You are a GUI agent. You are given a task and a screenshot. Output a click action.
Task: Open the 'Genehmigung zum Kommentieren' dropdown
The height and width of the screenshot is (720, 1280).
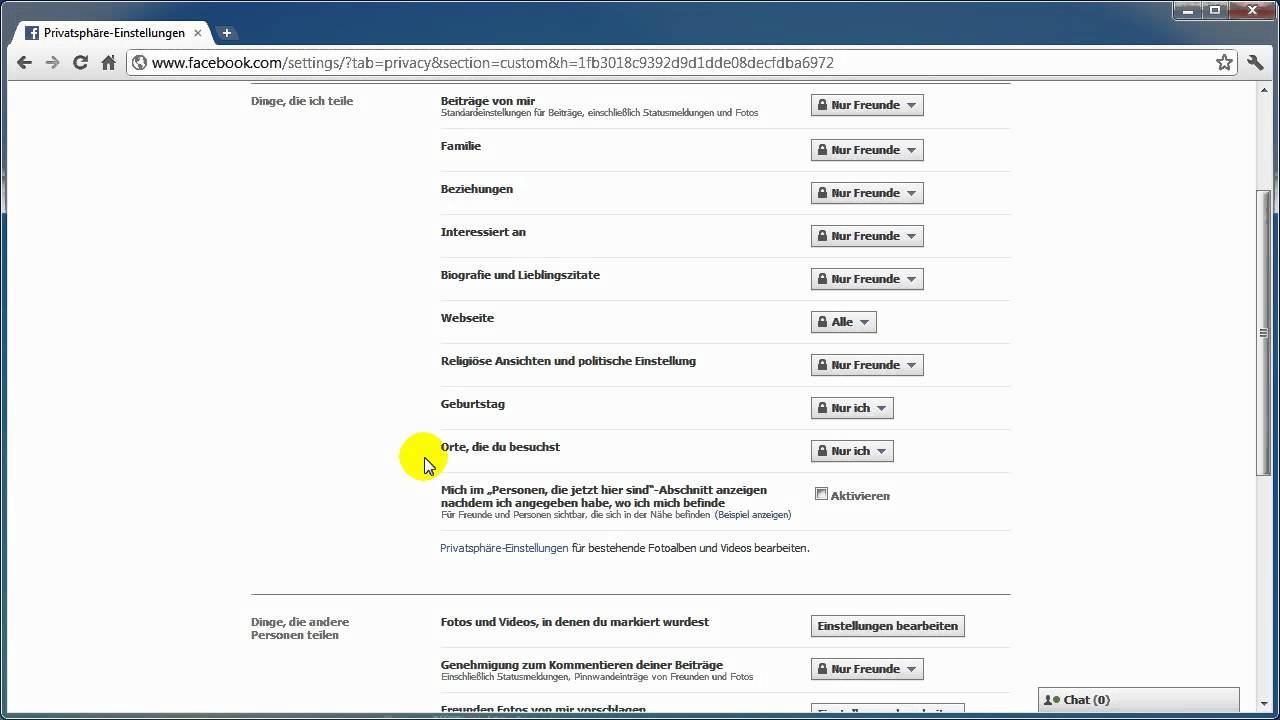[867, 669]
